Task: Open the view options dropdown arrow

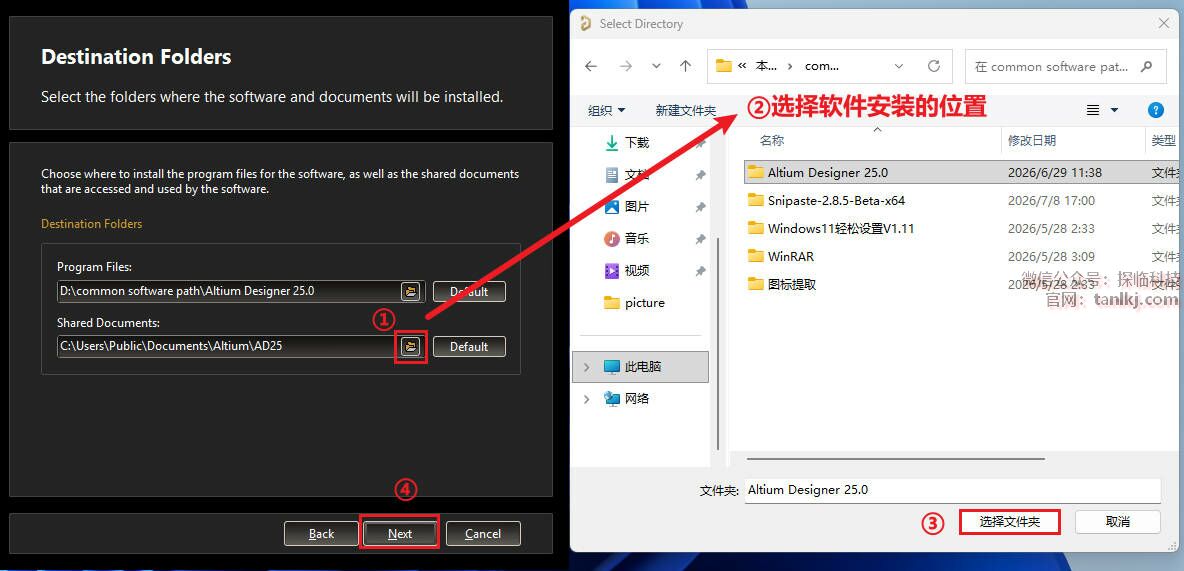Action: pyautogui.click(x=1114, y=110)
